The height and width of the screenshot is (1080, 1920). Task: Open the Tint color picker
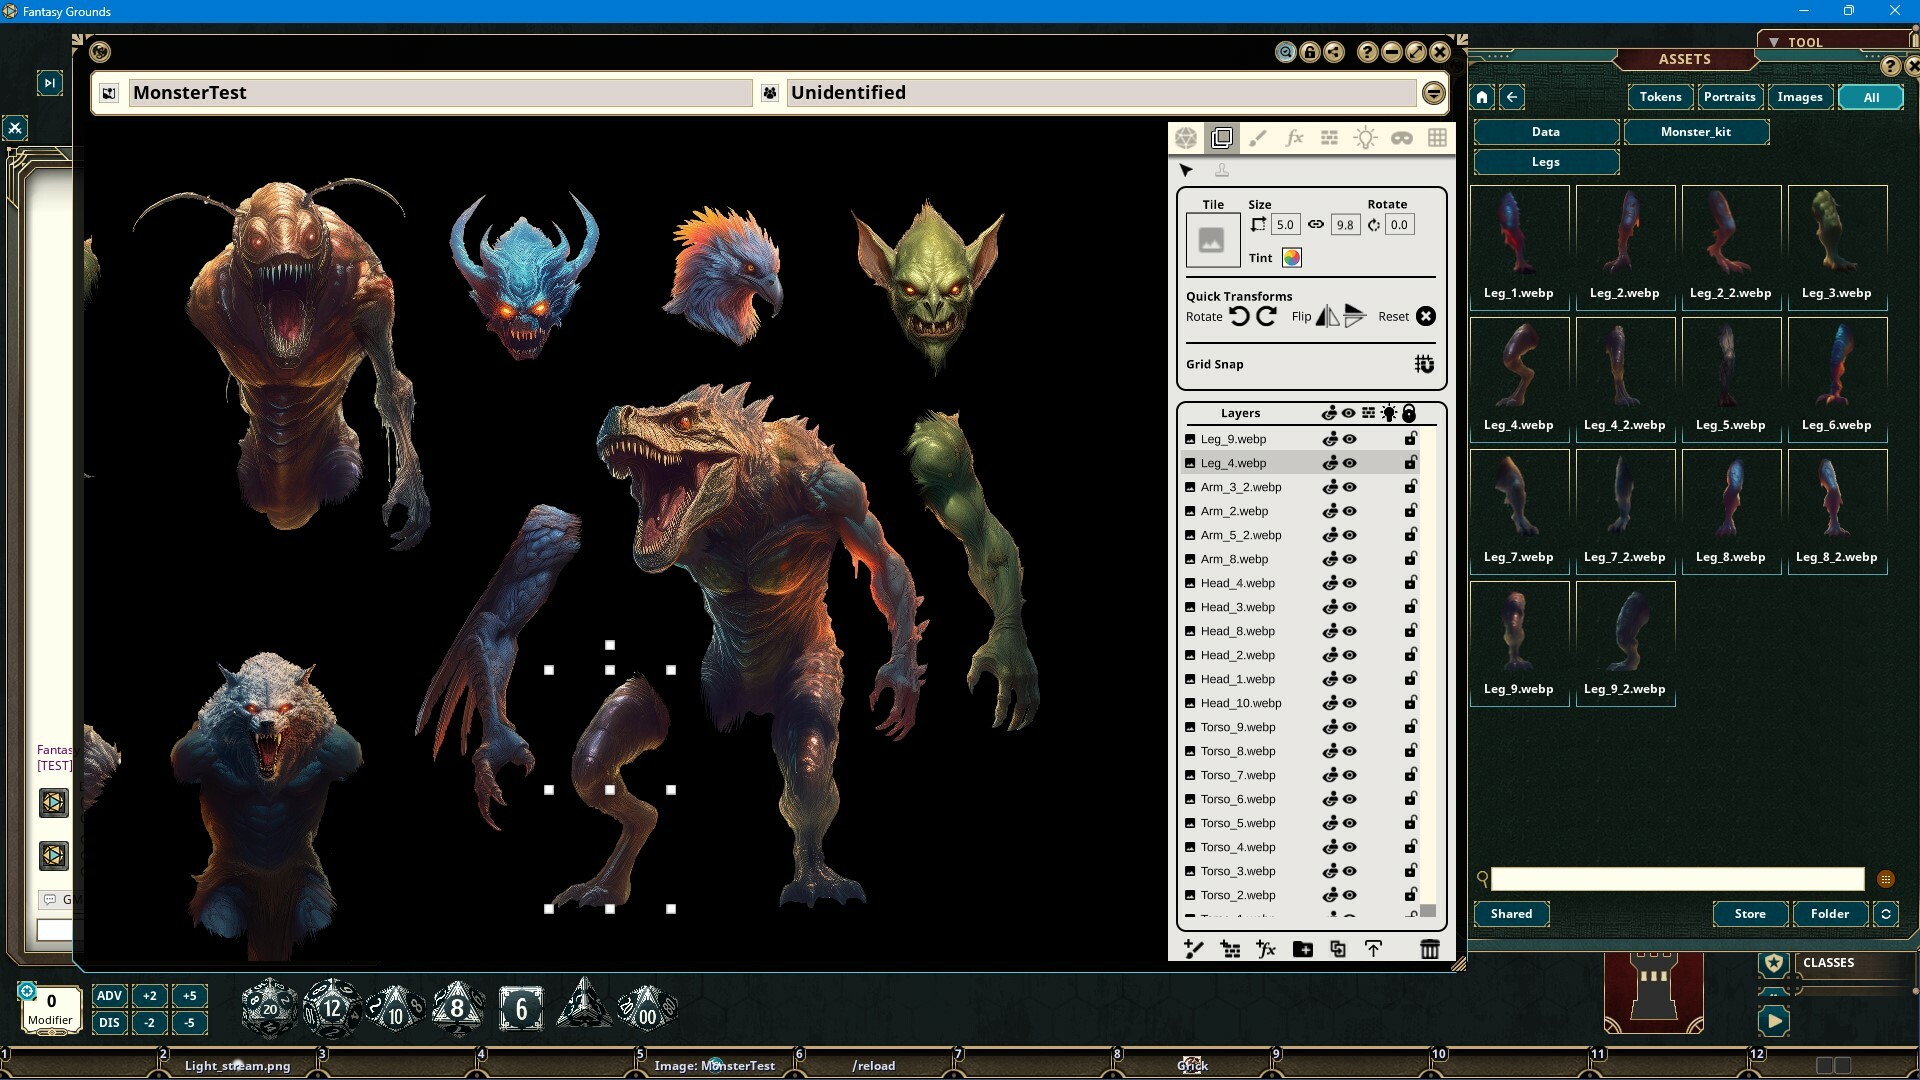click(x=1291, y=258)
